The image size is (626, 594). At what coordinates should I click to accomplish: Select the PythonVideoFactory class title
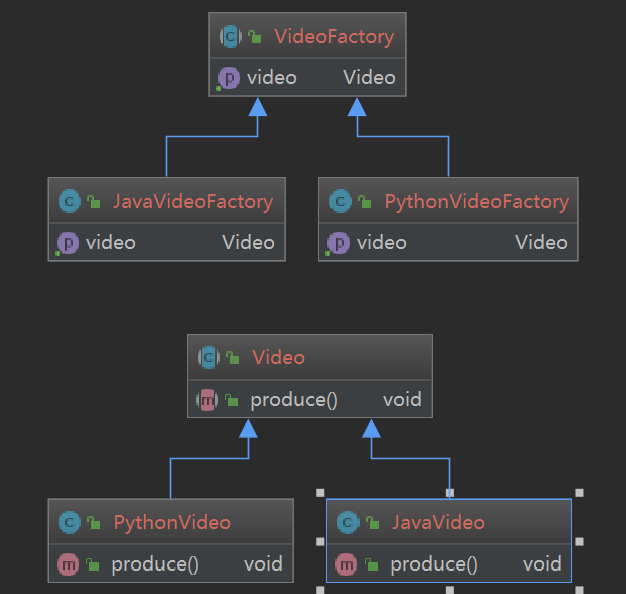click(x=476, y=201)
